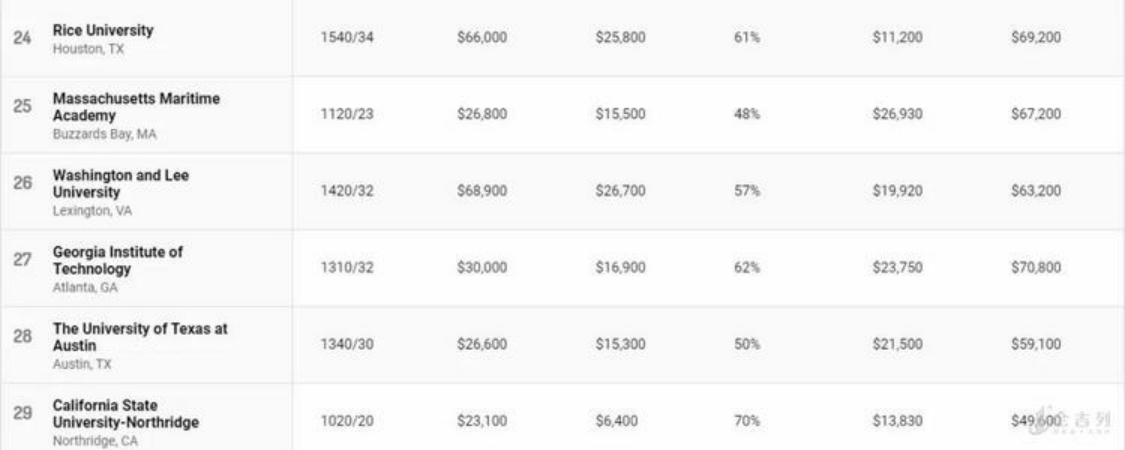Select Georgia Tech's $70,800 value

pyautogui.click(x=1036, y=268)
